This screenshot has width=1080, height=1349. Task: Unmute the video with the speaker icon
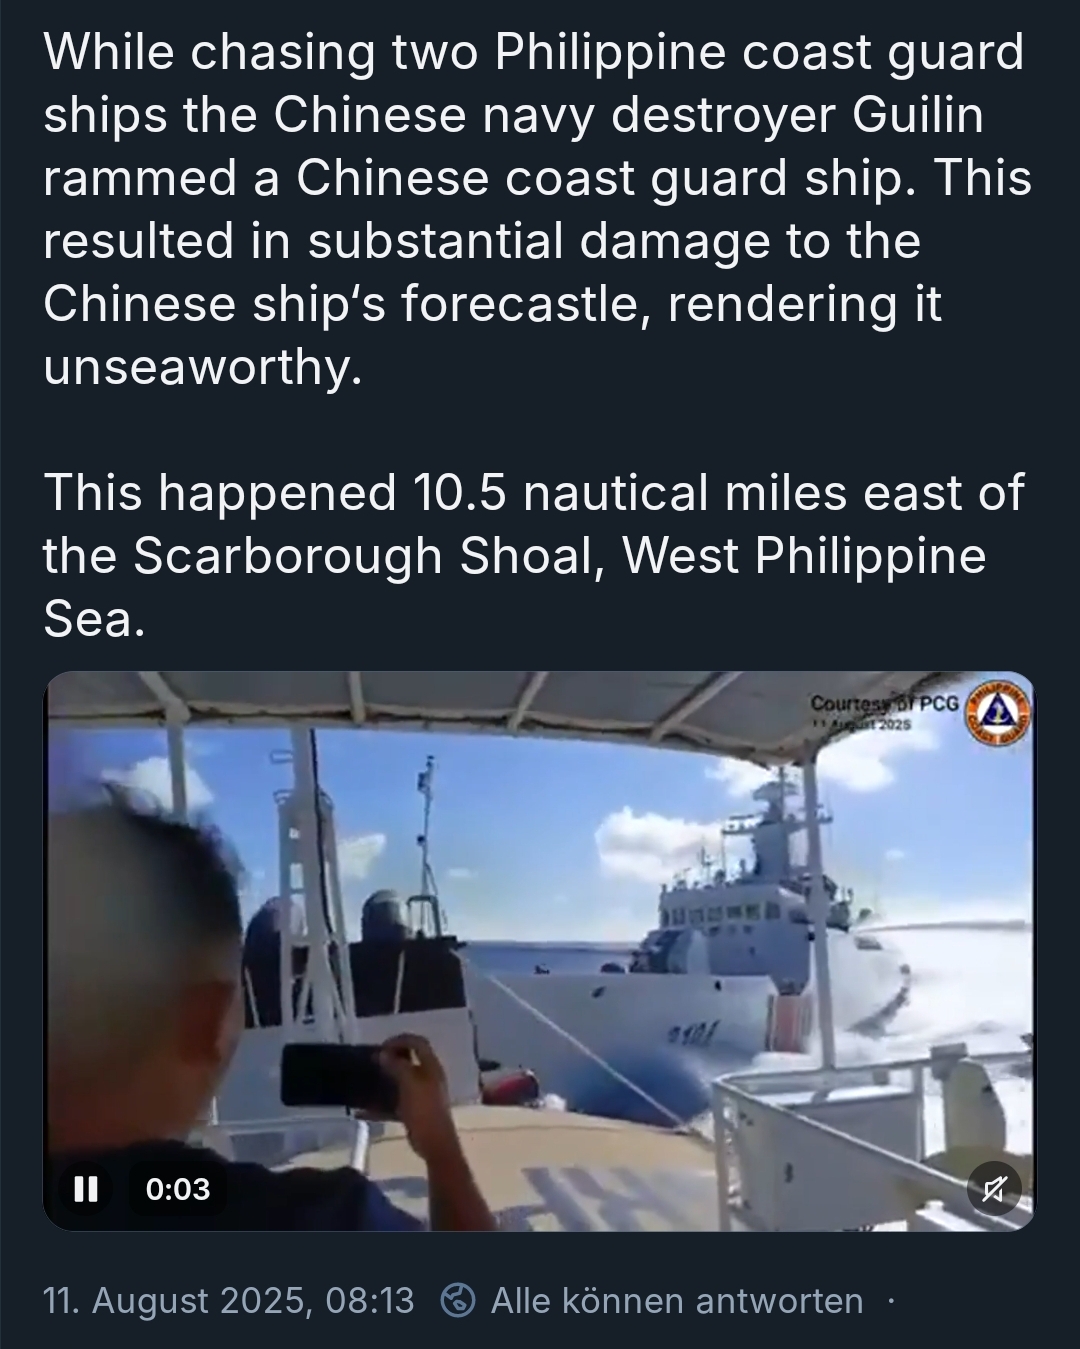tap(995, 1188)
